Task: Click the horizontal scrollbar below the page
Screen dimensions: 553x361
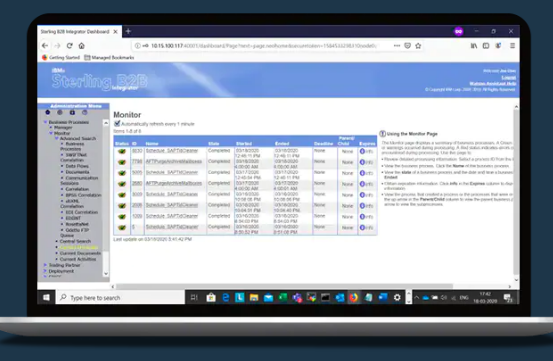Action: [284, 286]
